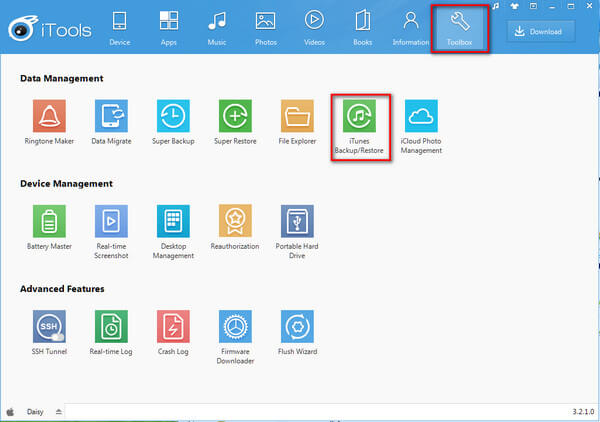Viewport: 600px width, 422px height.
Task: Go to the Photos tab
Action: pyautogui.click(x=265, y=28)
